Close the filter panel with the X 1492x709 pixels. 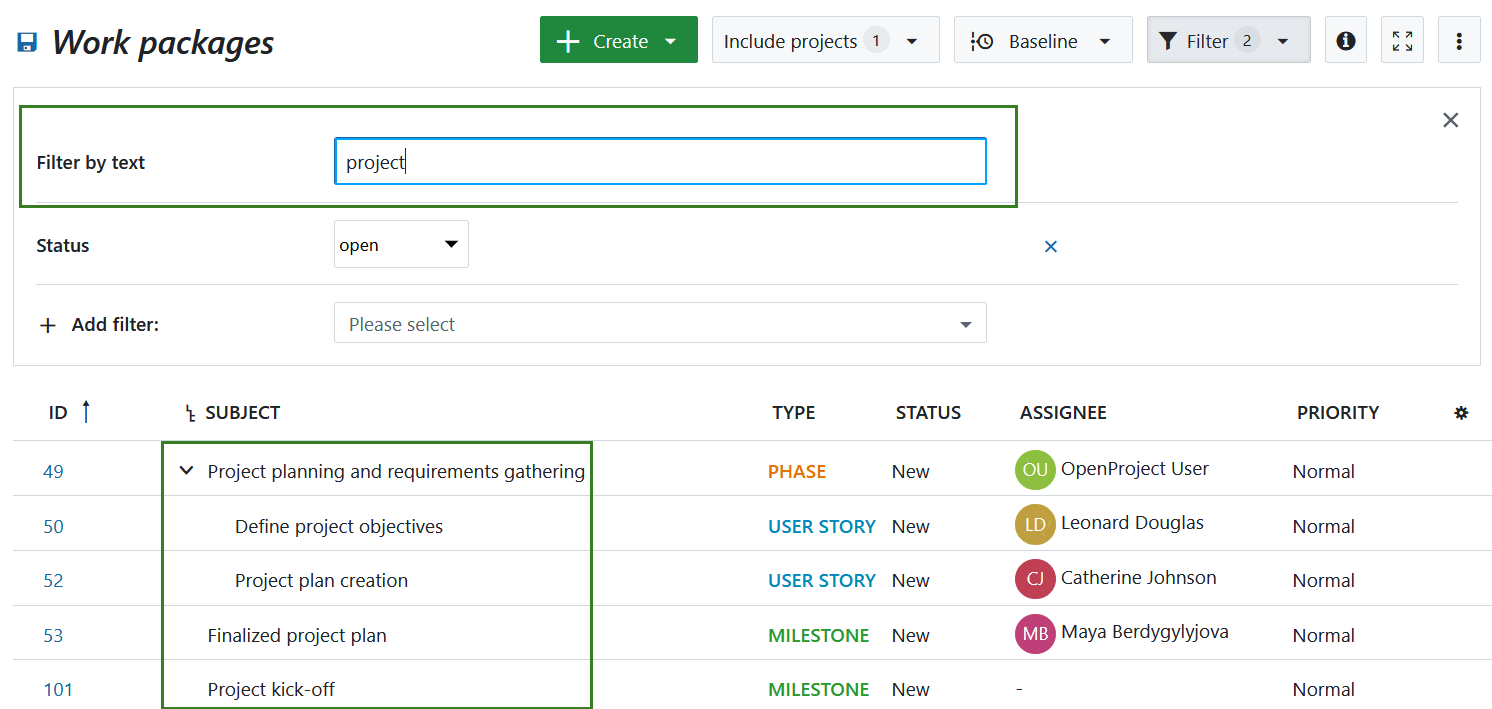point(1451,119)
